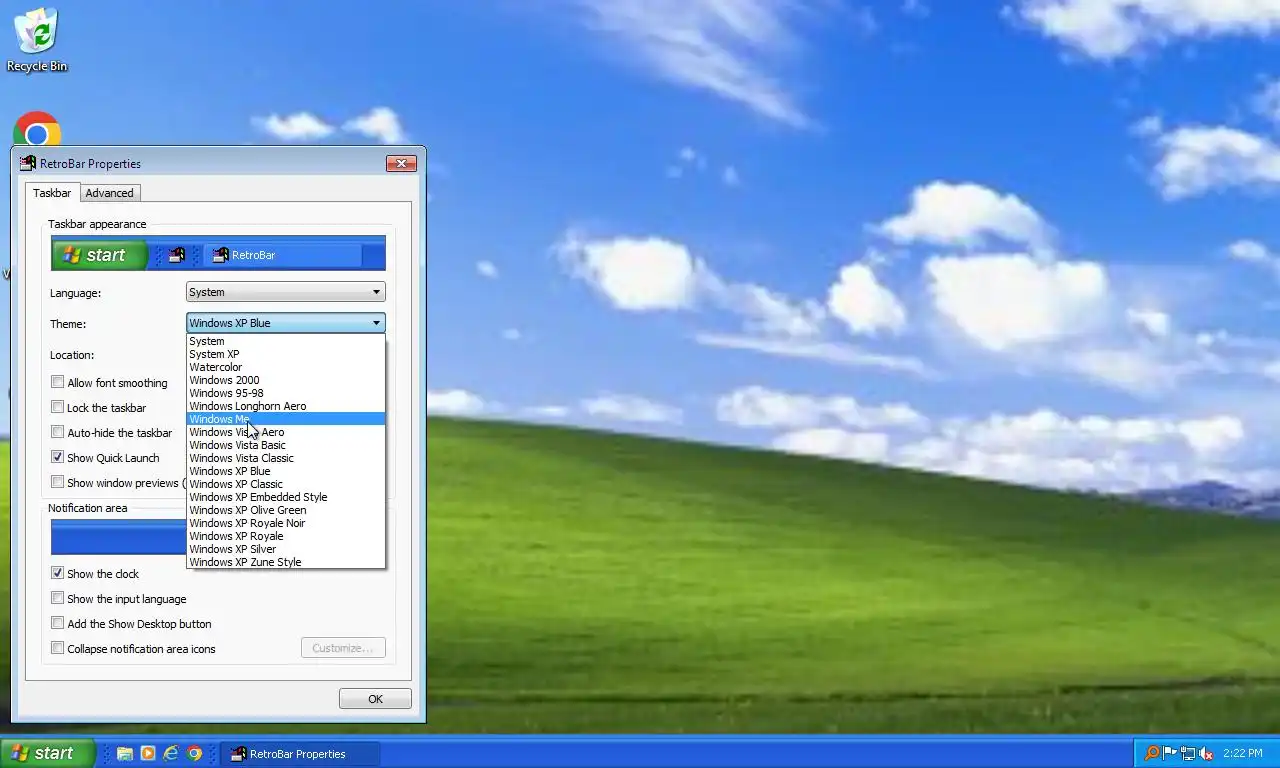1280x768 pixels.
Task: Click the network tray icon
Action: coord(1188,754)
